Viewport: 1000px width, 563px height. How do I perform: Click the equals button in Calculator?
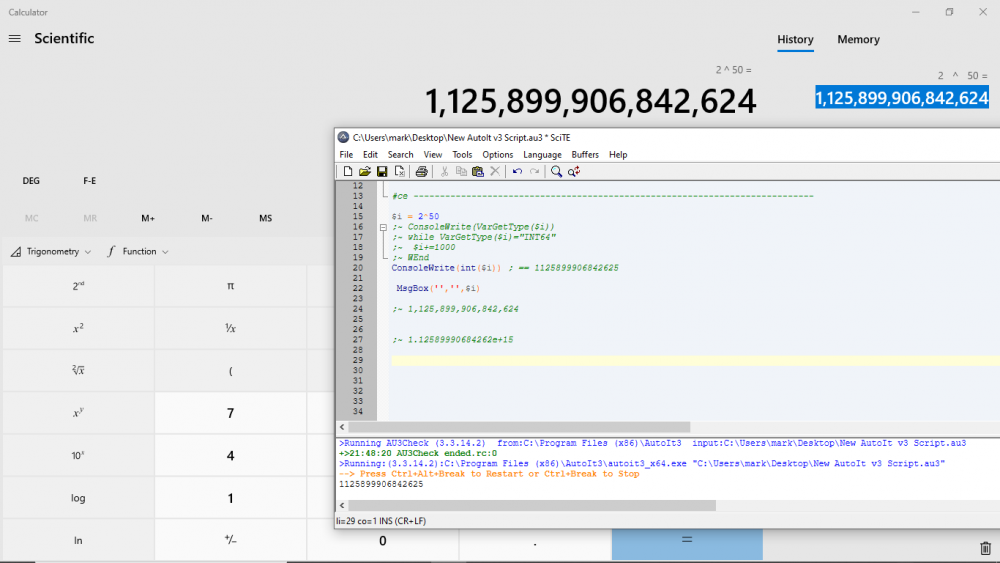(687, 544)
